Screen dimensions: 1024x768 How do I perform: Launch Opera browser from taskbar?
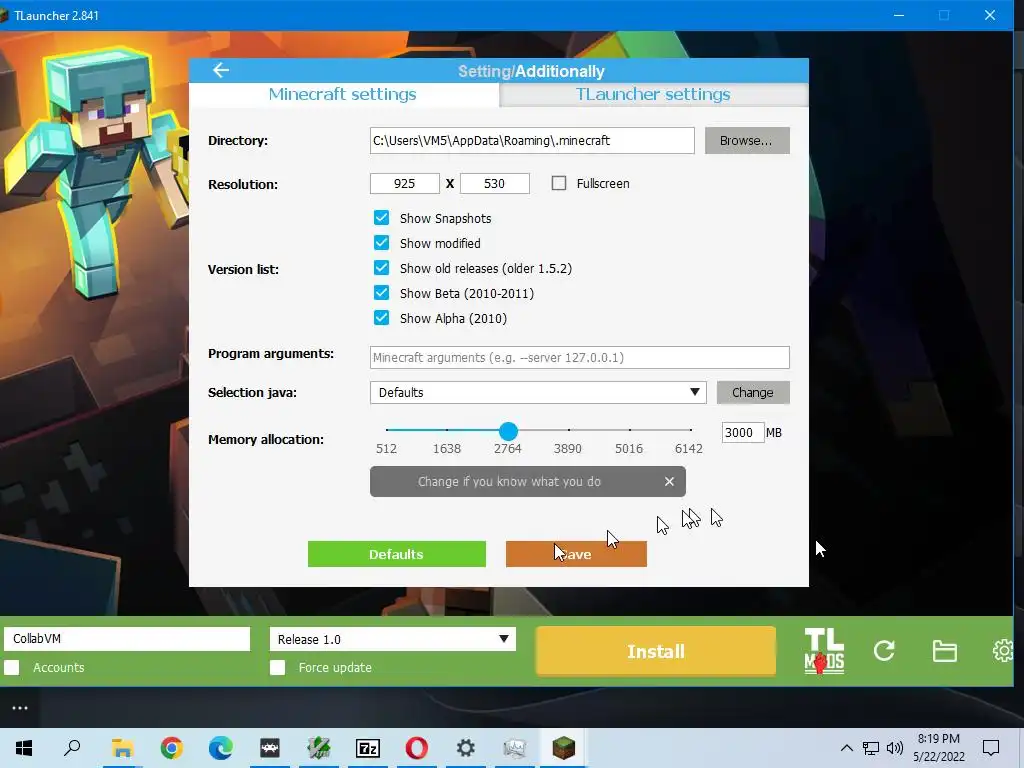(417, 748)
